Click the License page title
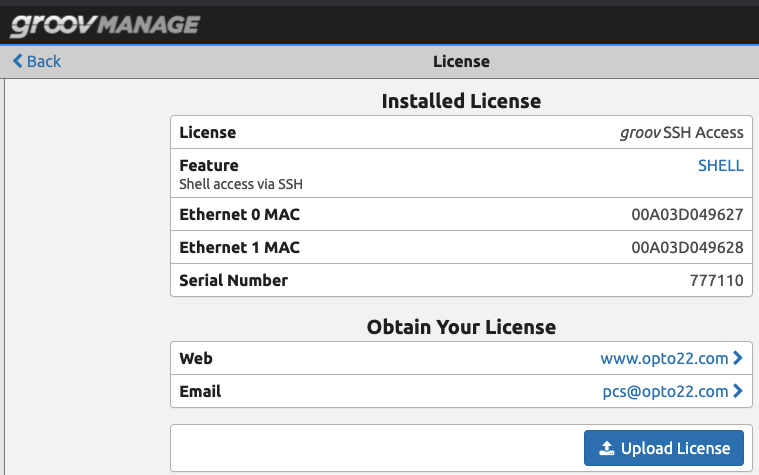Viewport: 759px width, 475px height. click(461, 61)
